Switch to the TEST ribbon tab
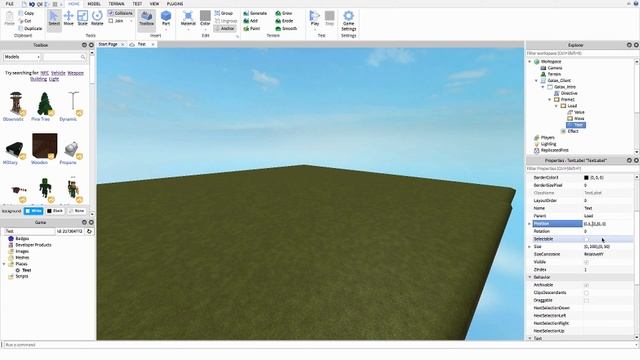The width and height of the screenshot is (640, 360). 137,4
